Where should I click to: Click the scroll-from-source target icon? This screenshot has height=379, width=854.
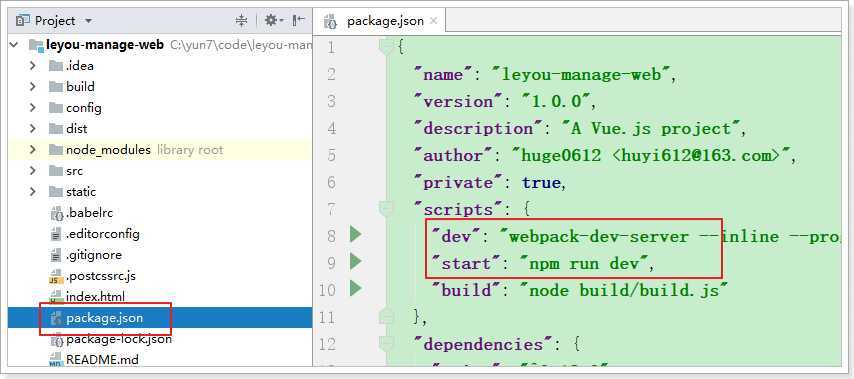(x=241, y=21)
